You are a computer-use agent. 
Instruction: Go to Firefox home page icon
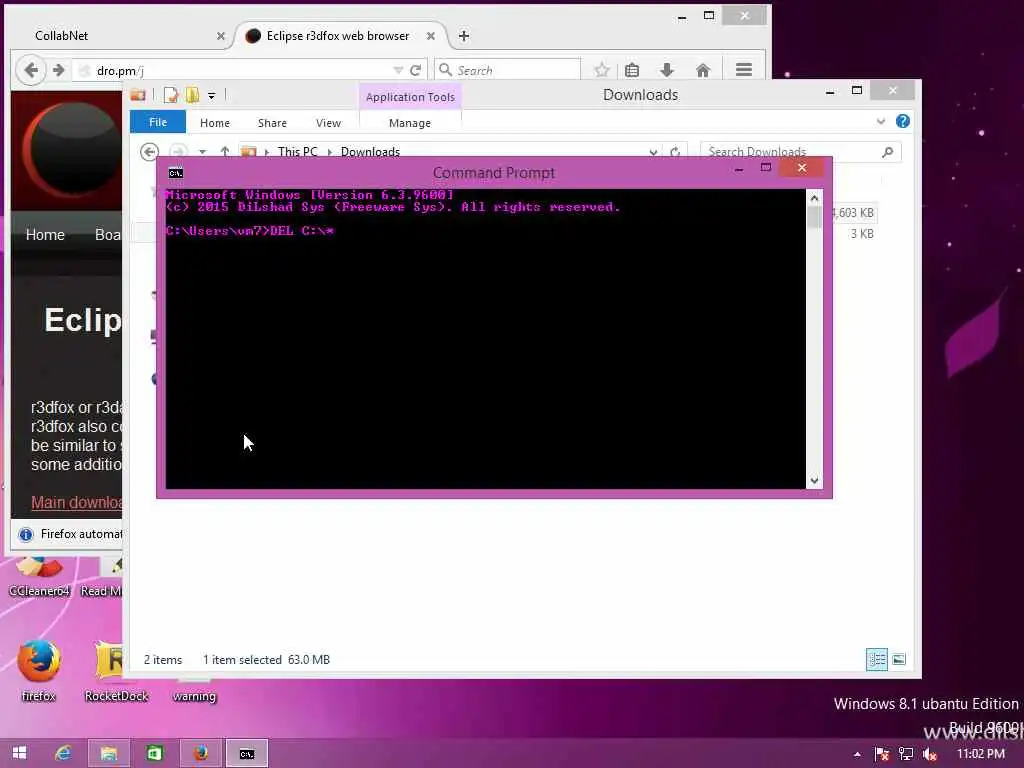(703, 70)
